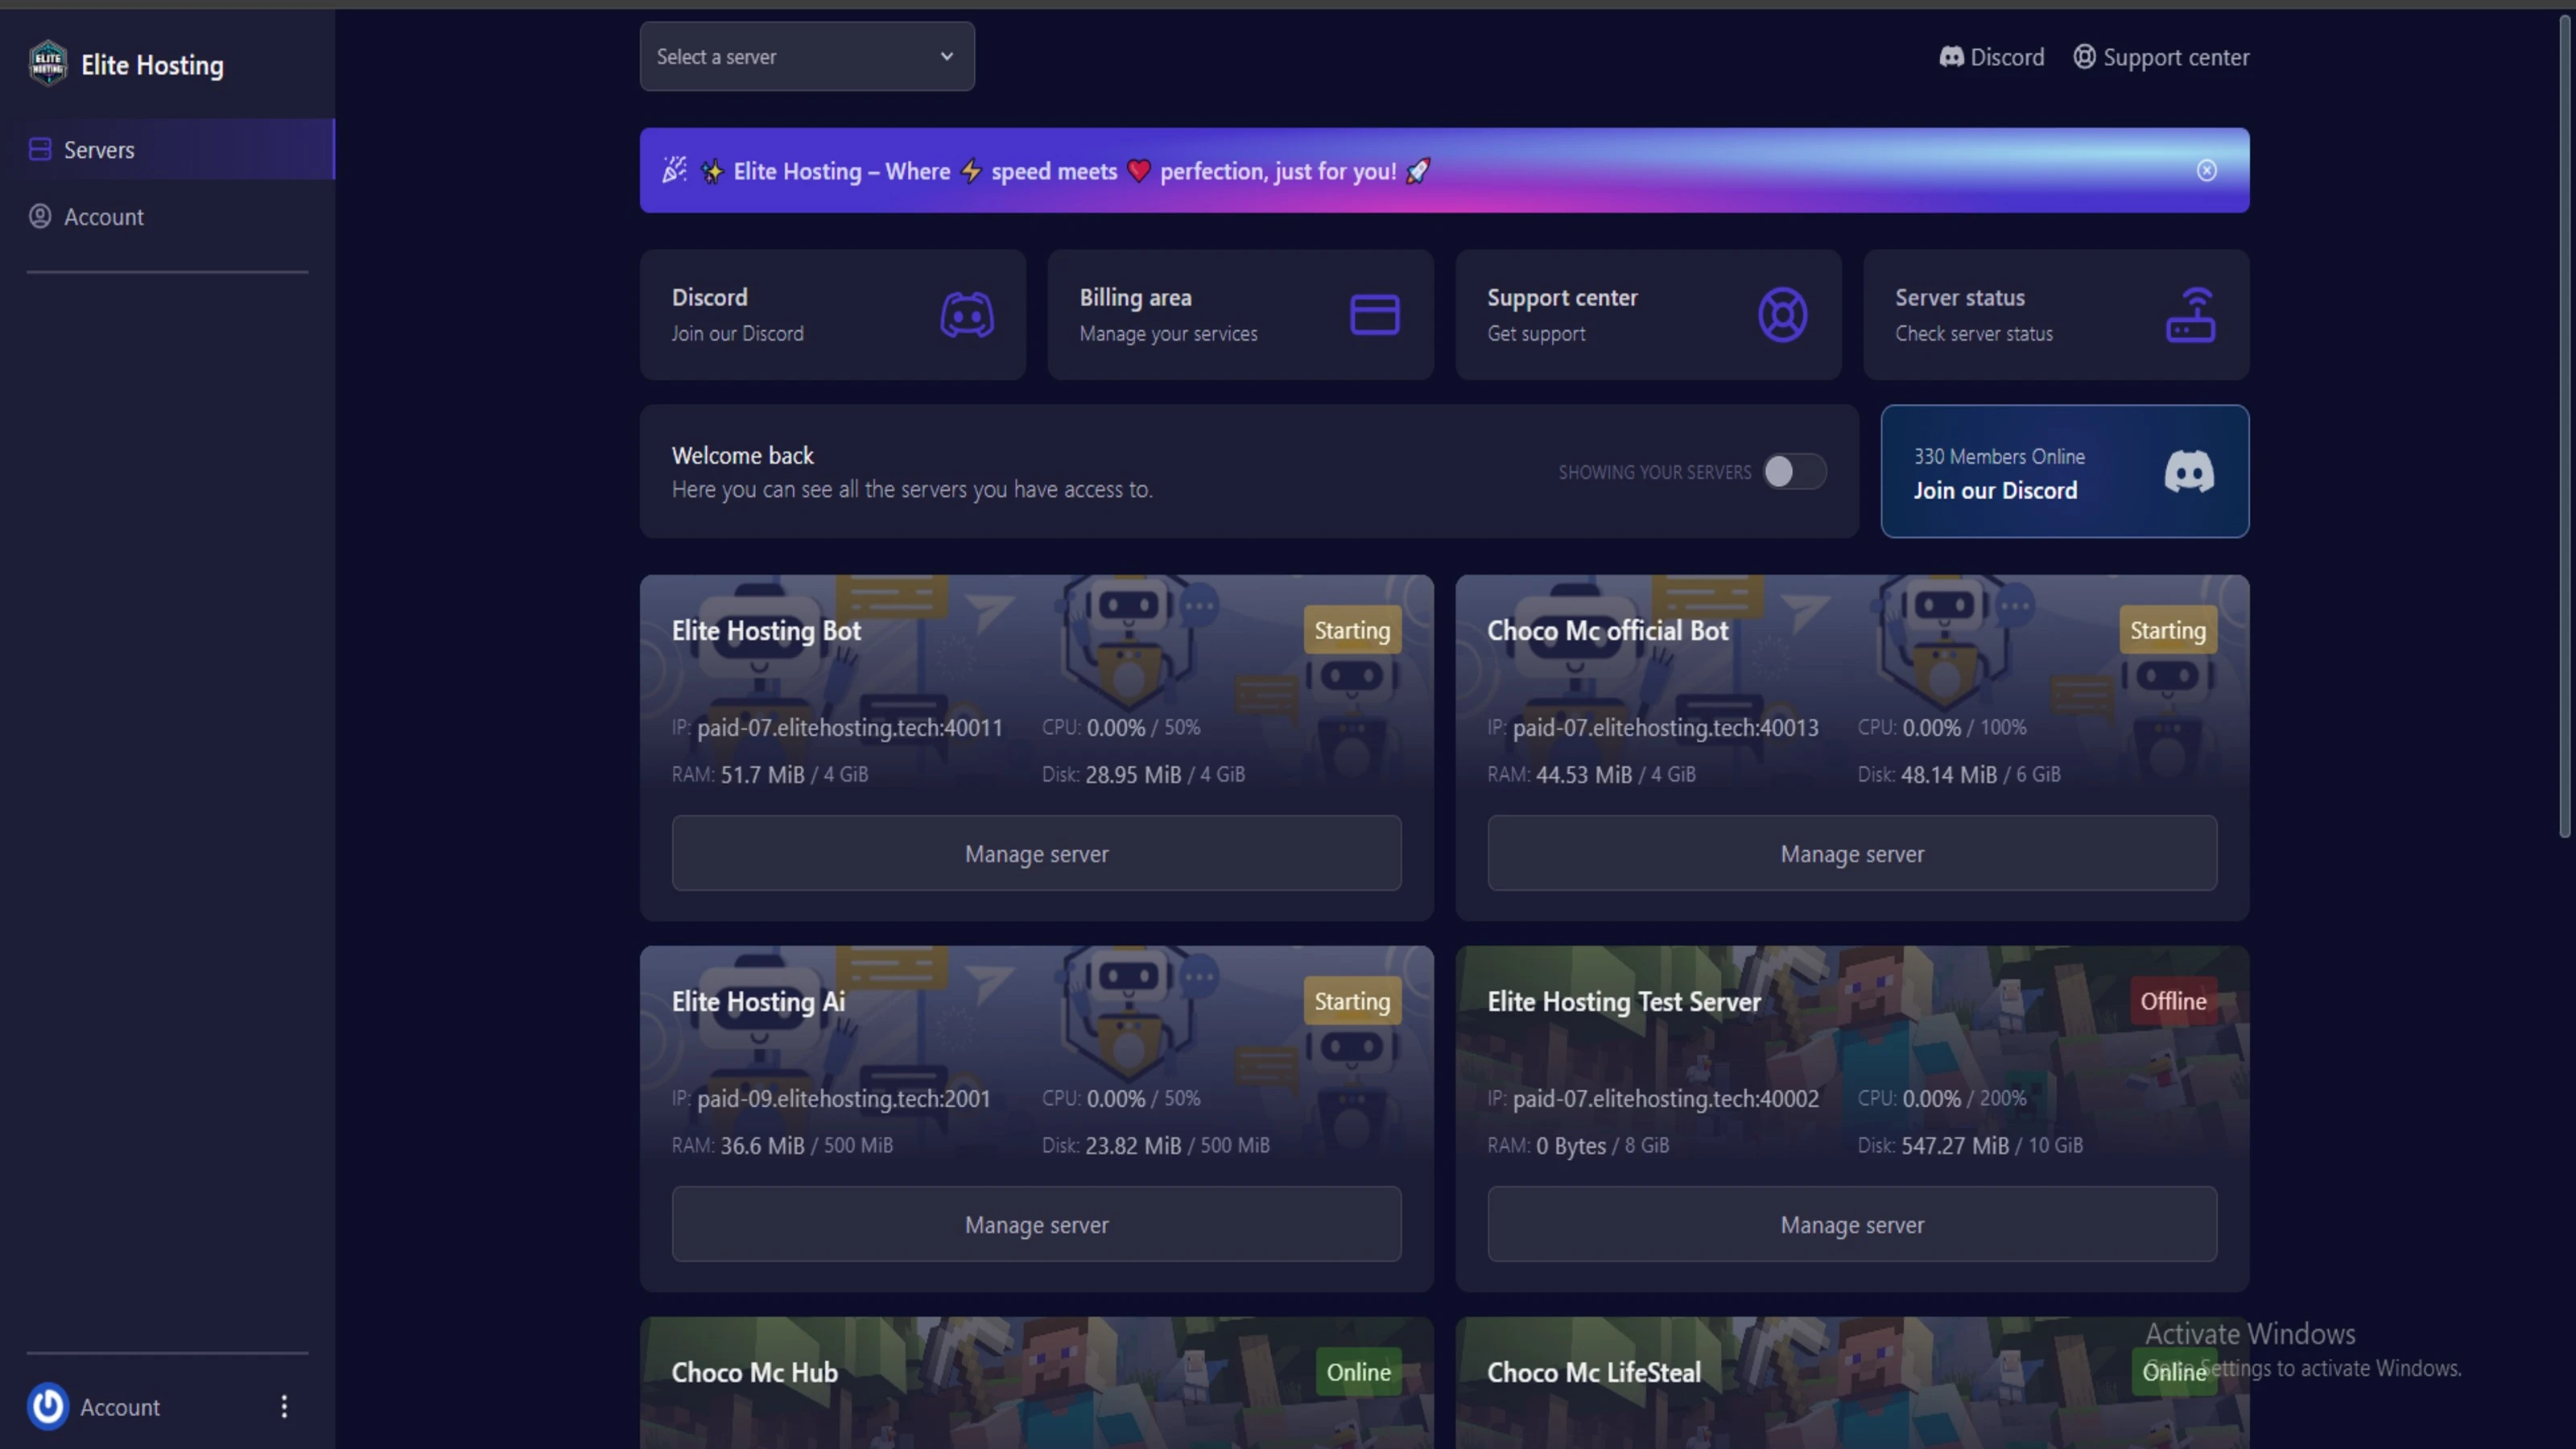The height and width of the screenshot is (1449, 2576).
Task: Dismiss the Elite Hosting announcement banner
Action: pos(2206,171)
